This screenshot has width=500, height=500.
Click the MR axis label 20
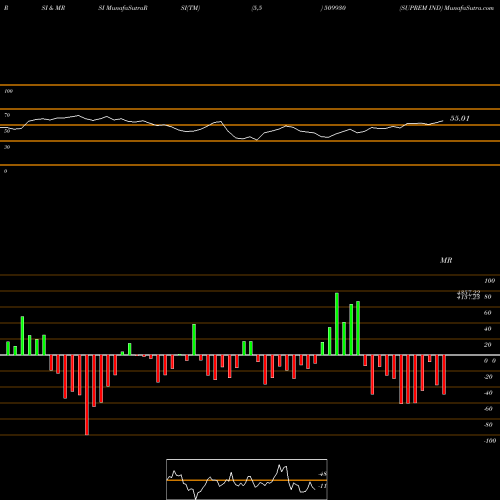(x=487, y=345)
